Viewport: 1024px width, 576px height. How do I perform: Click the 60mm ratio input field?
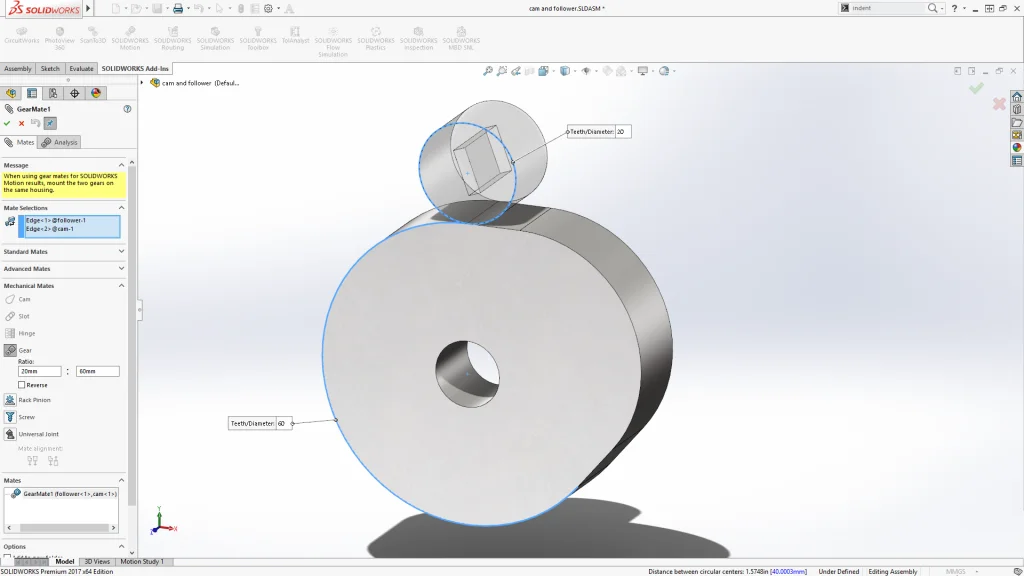click(97, 371)
